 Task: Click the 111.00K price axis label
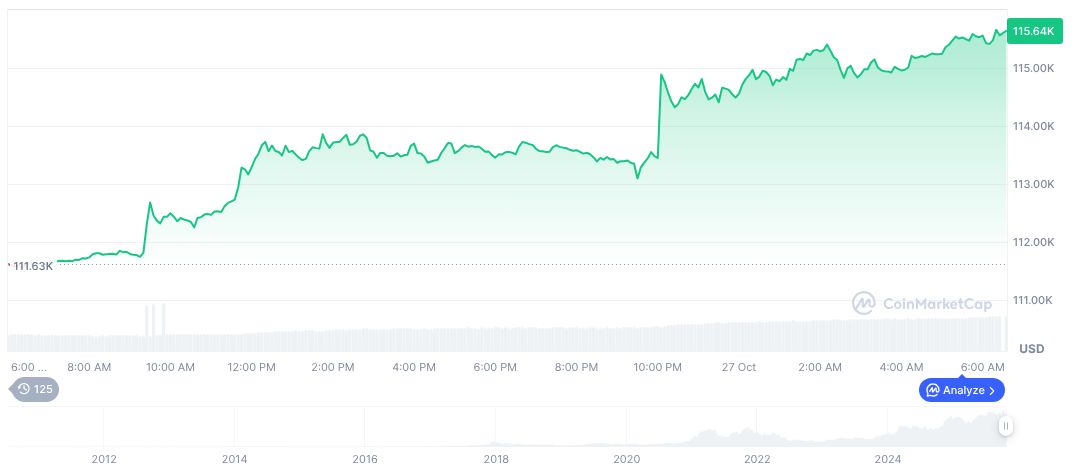pyautogui.click(x=1033, y=300)
